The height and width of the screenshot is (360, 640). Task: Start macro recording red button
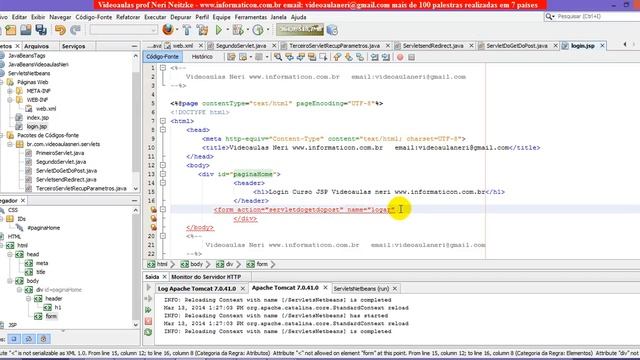click(400, 57)
